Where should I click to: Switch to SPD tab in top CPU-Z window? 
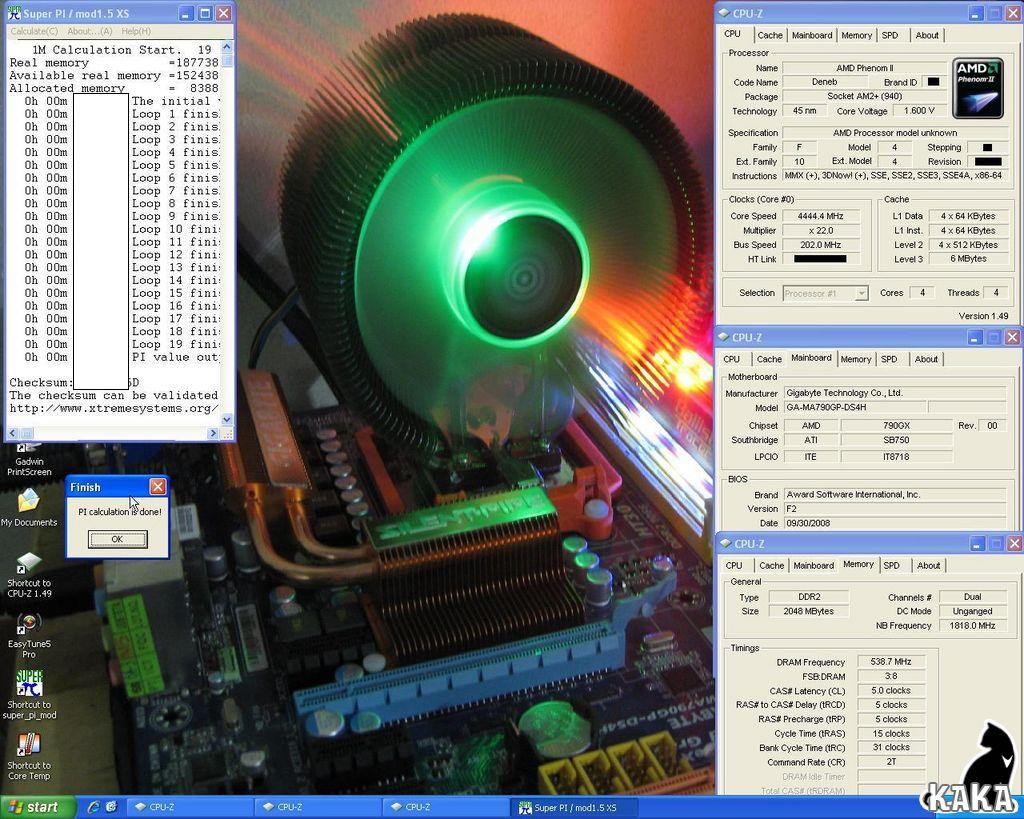click(x=890, y=35)
